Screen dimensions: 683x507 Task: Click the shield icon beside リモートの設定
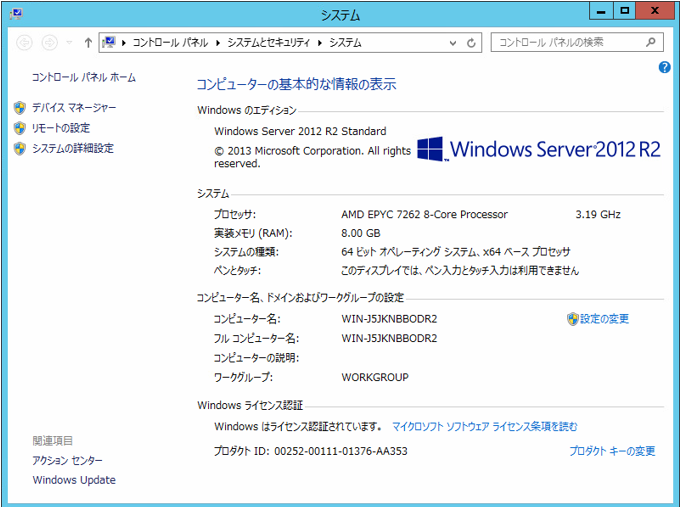[x=20, y=128]
